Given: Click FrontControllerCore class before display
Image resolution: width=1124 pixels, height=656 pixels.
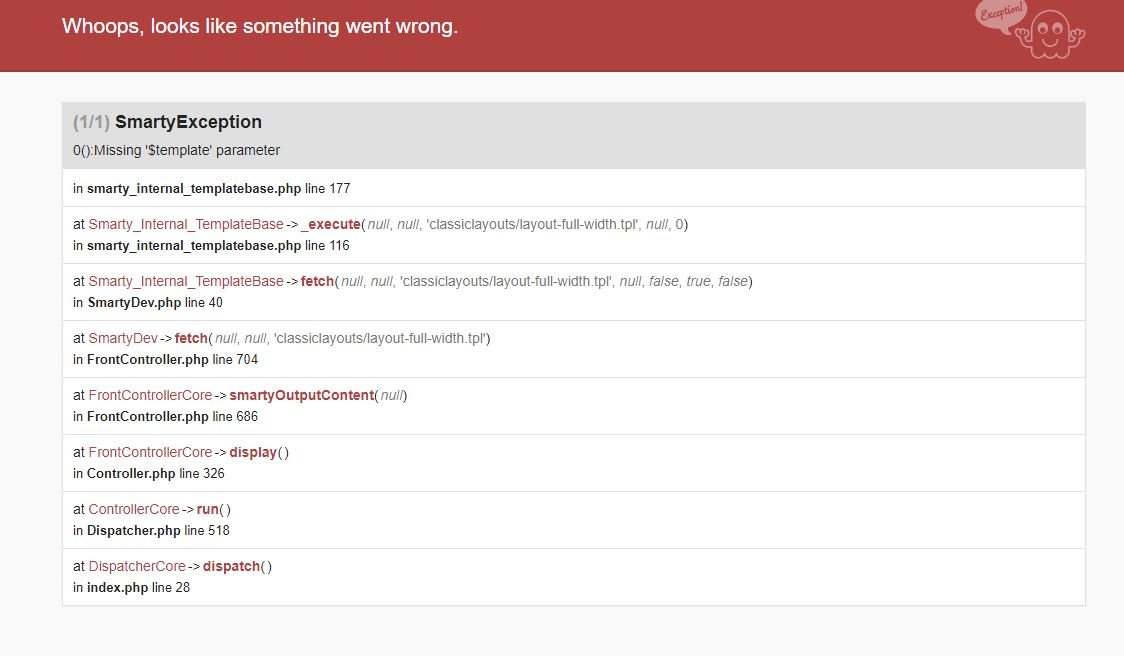Looking at the screenshot, I should [150, 452].
